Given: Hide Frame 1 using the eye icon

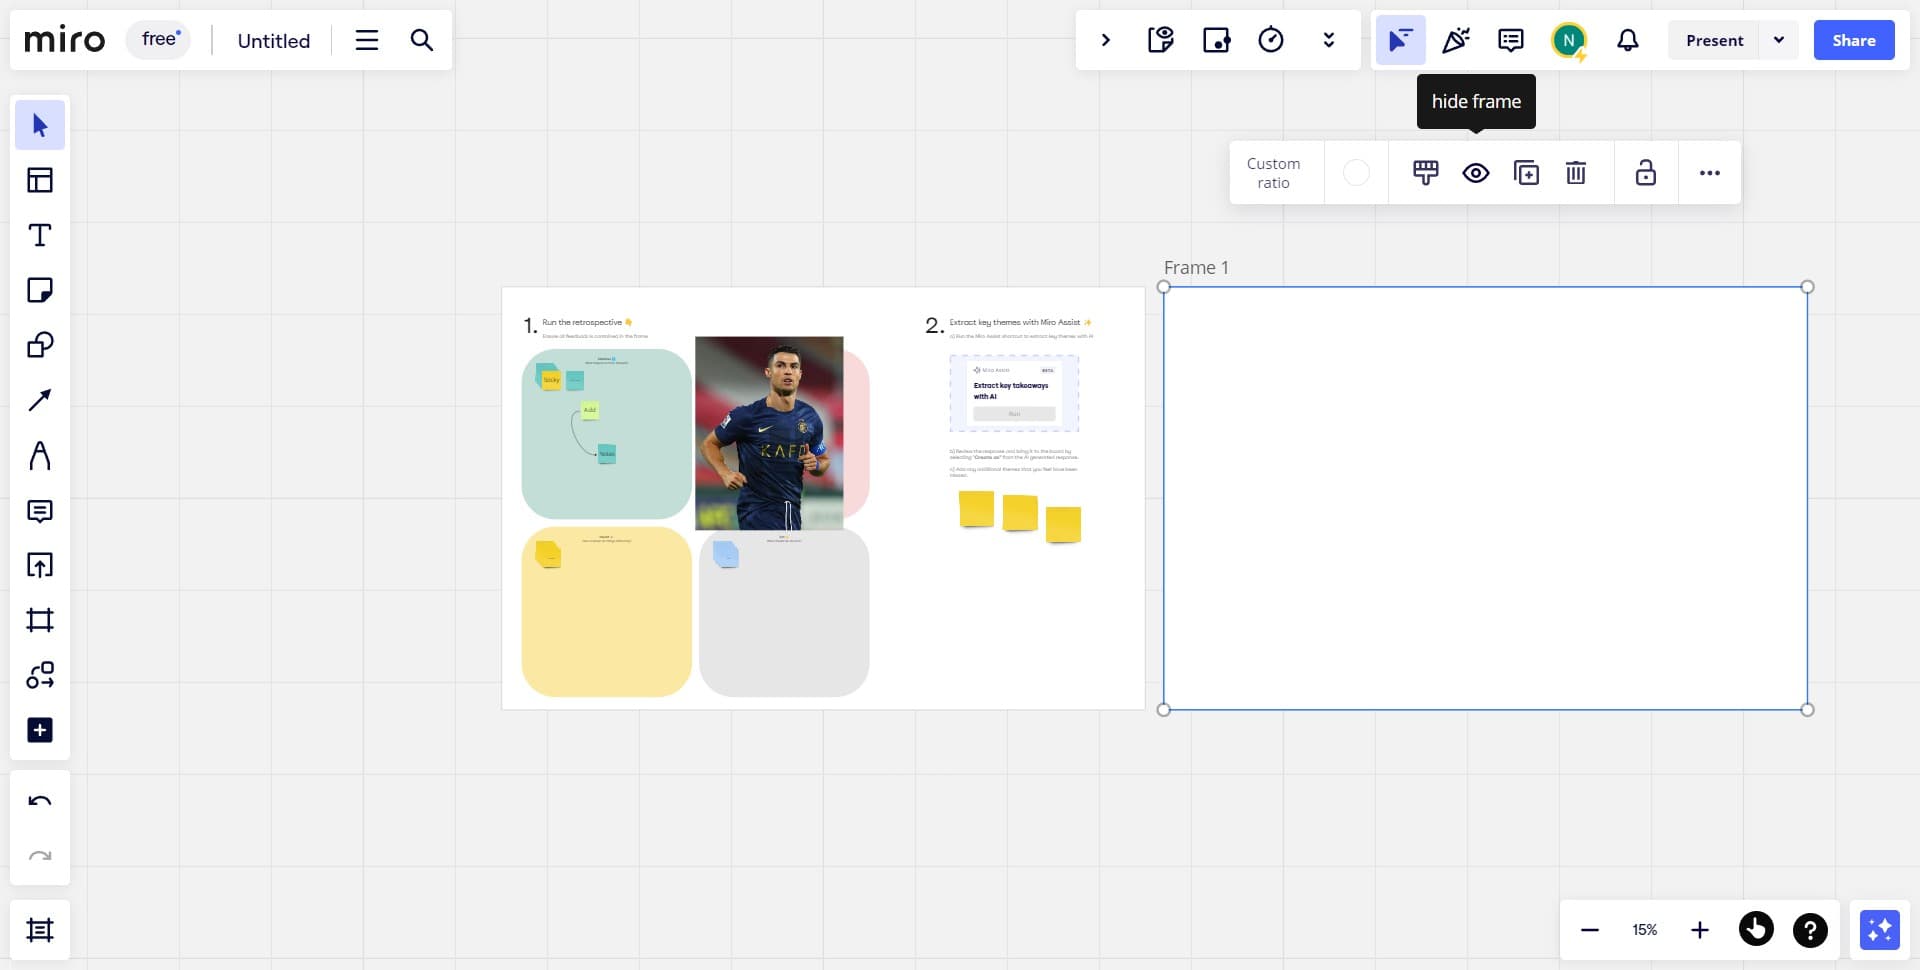Looking at the screenshot, I should click(1476, 172).
